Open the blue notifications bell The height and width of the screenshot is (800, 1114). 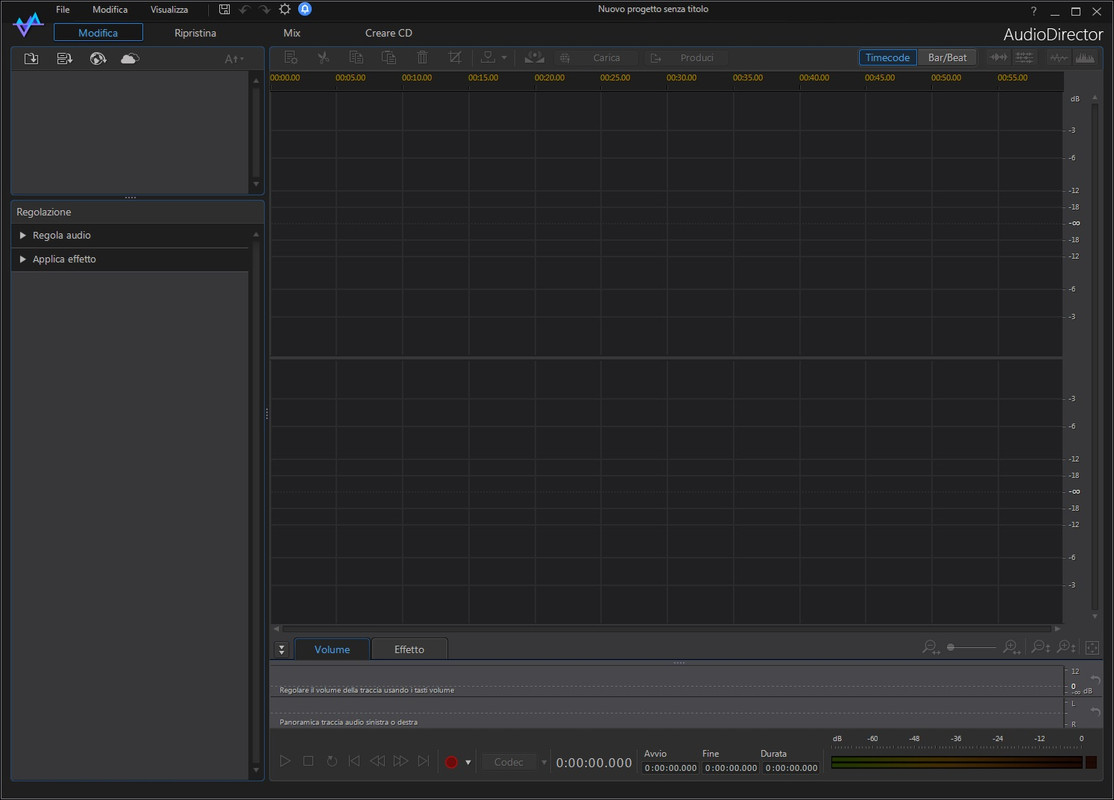305,9
